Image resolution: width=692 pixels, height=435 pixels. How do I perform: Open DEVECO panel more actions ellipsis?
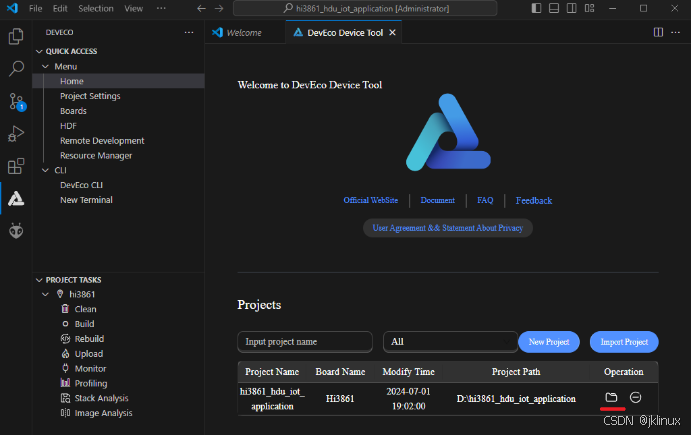click(189, 32)
